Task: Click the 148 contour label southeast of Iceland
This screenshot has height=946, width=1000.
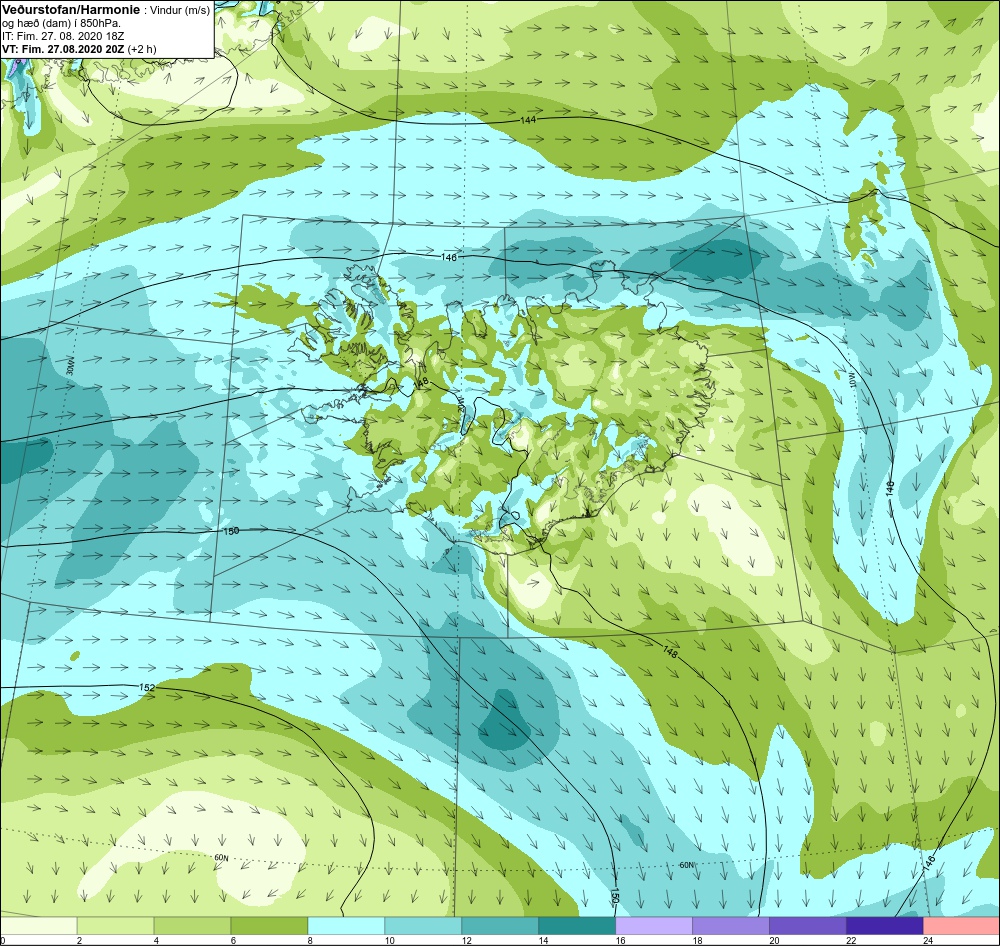Action: 670,652
